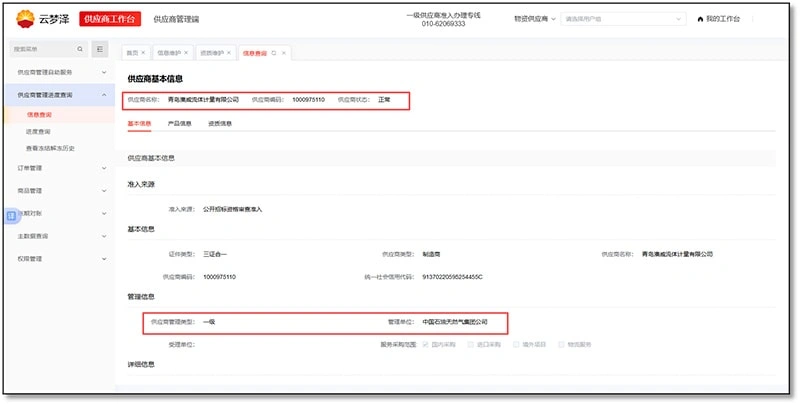Toggle the 物流服务 checkbox
800x405 pixels.
[561, 344]
